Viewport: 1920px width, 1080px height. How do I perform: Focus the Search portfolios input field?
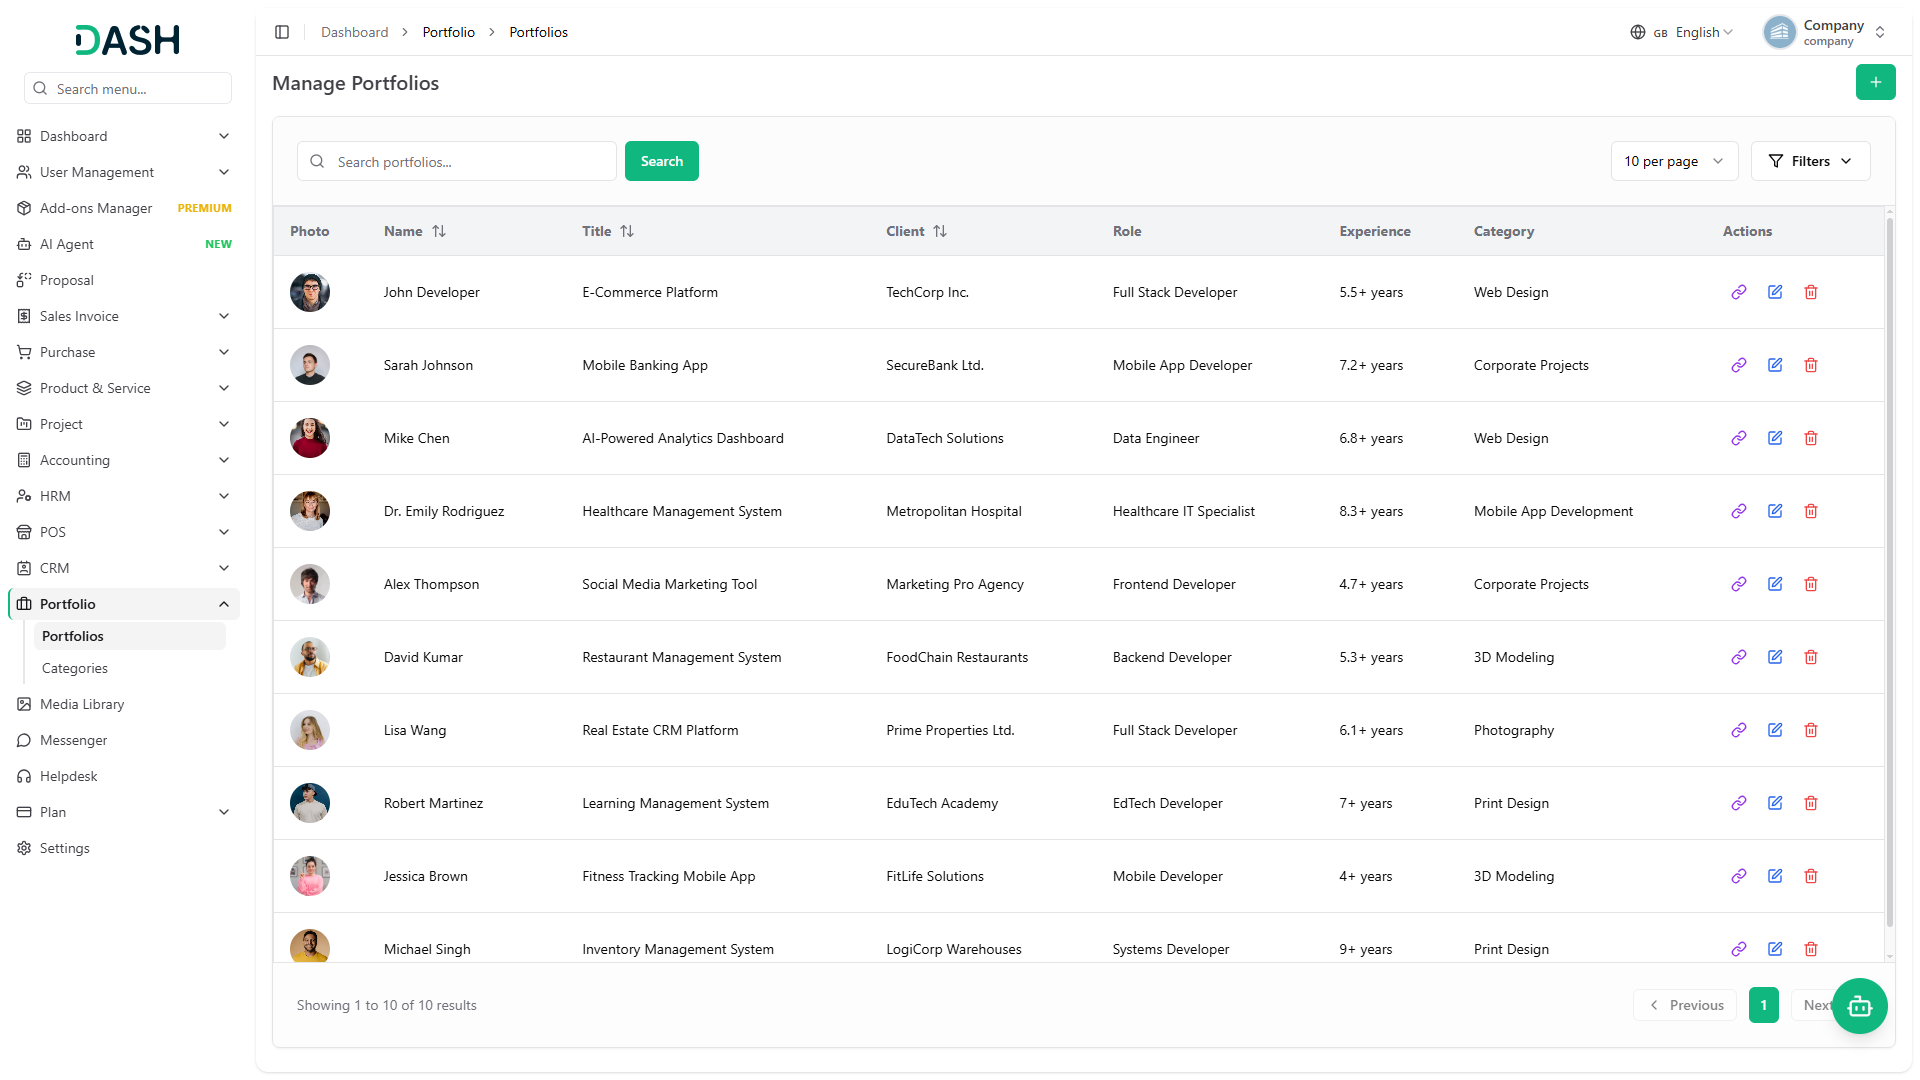pyautogui.click(x=457, y=161)
